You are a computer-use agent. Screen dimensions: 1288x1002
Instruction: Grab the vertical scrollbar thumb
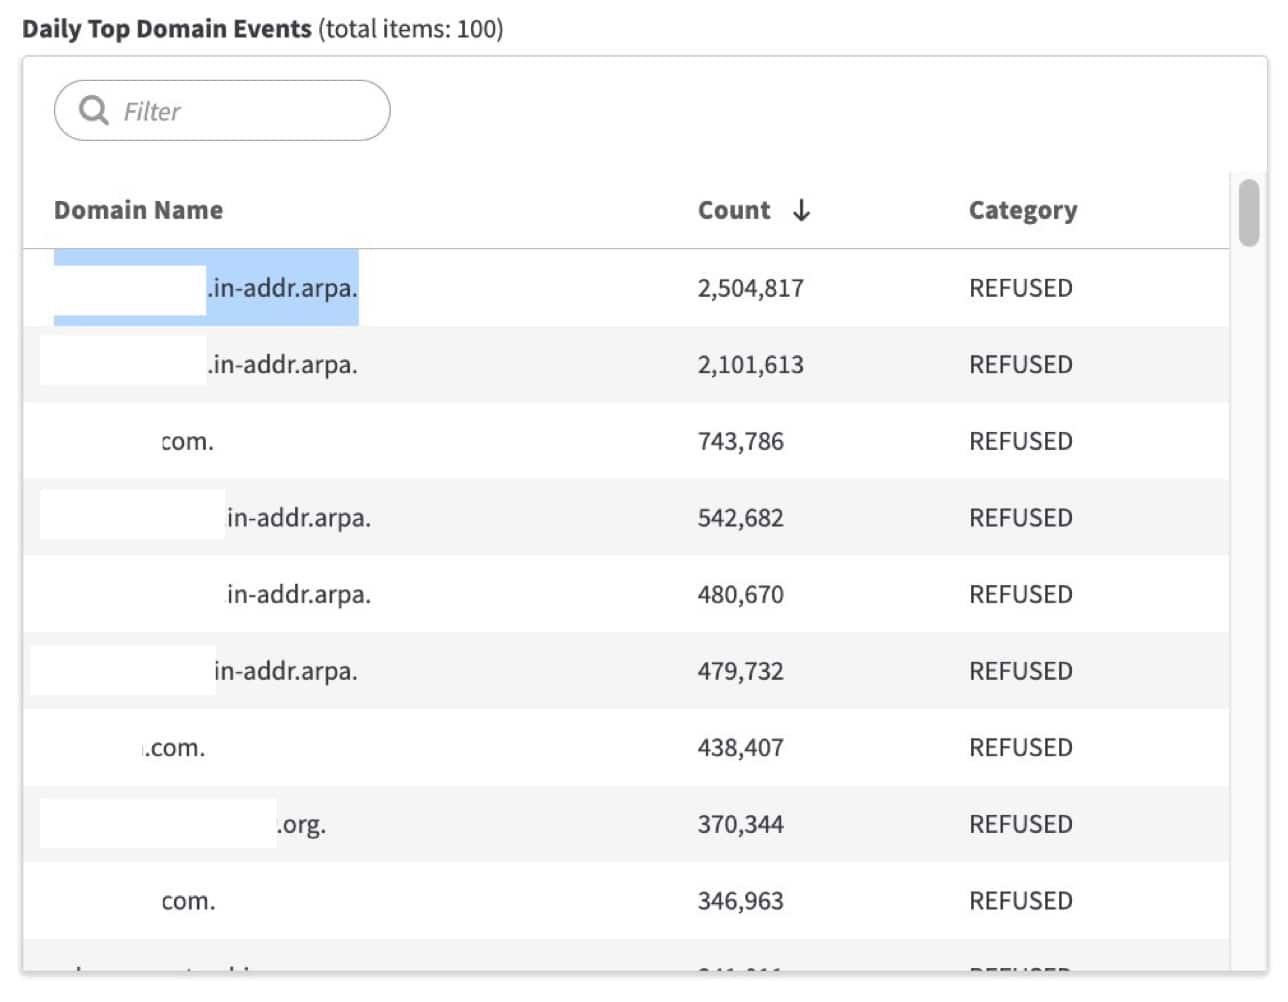(1248, 212)
